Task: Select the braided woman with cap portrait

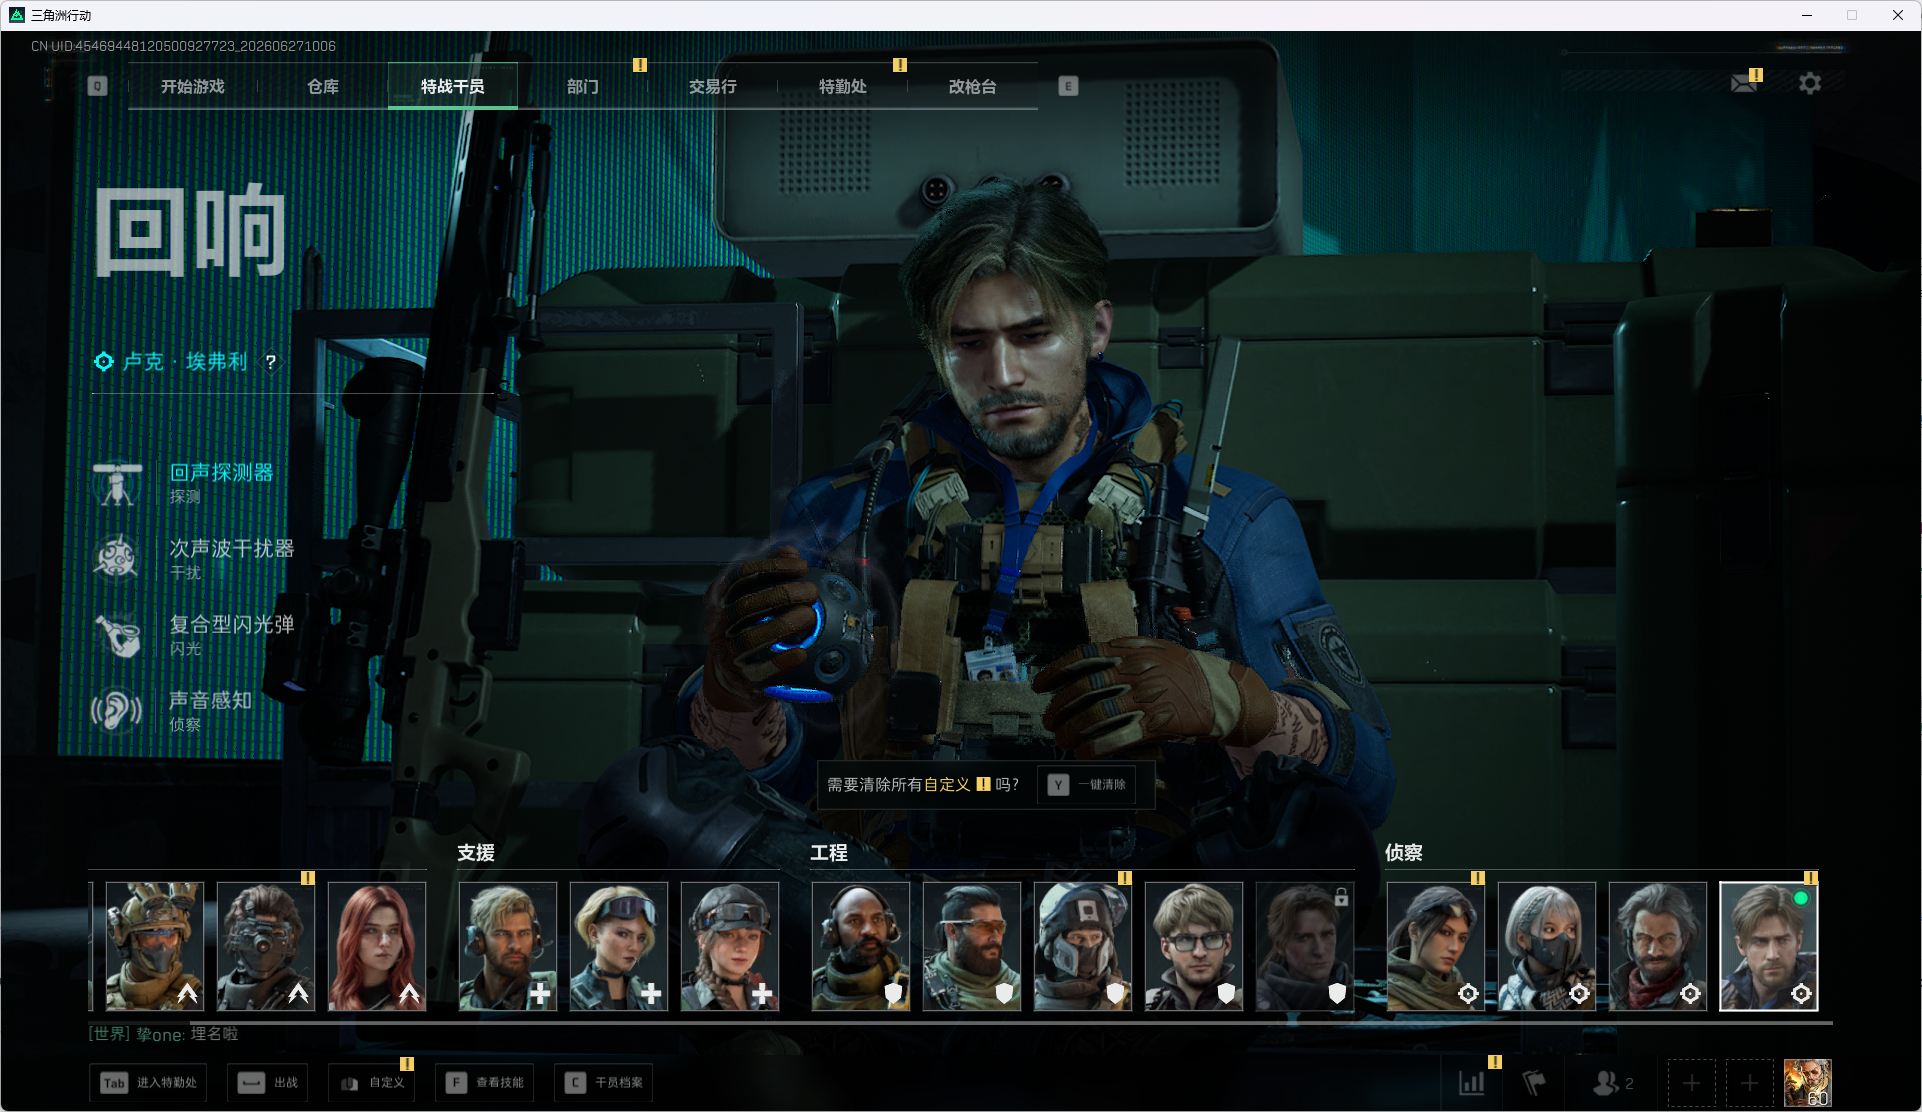Action: (730, 946)
